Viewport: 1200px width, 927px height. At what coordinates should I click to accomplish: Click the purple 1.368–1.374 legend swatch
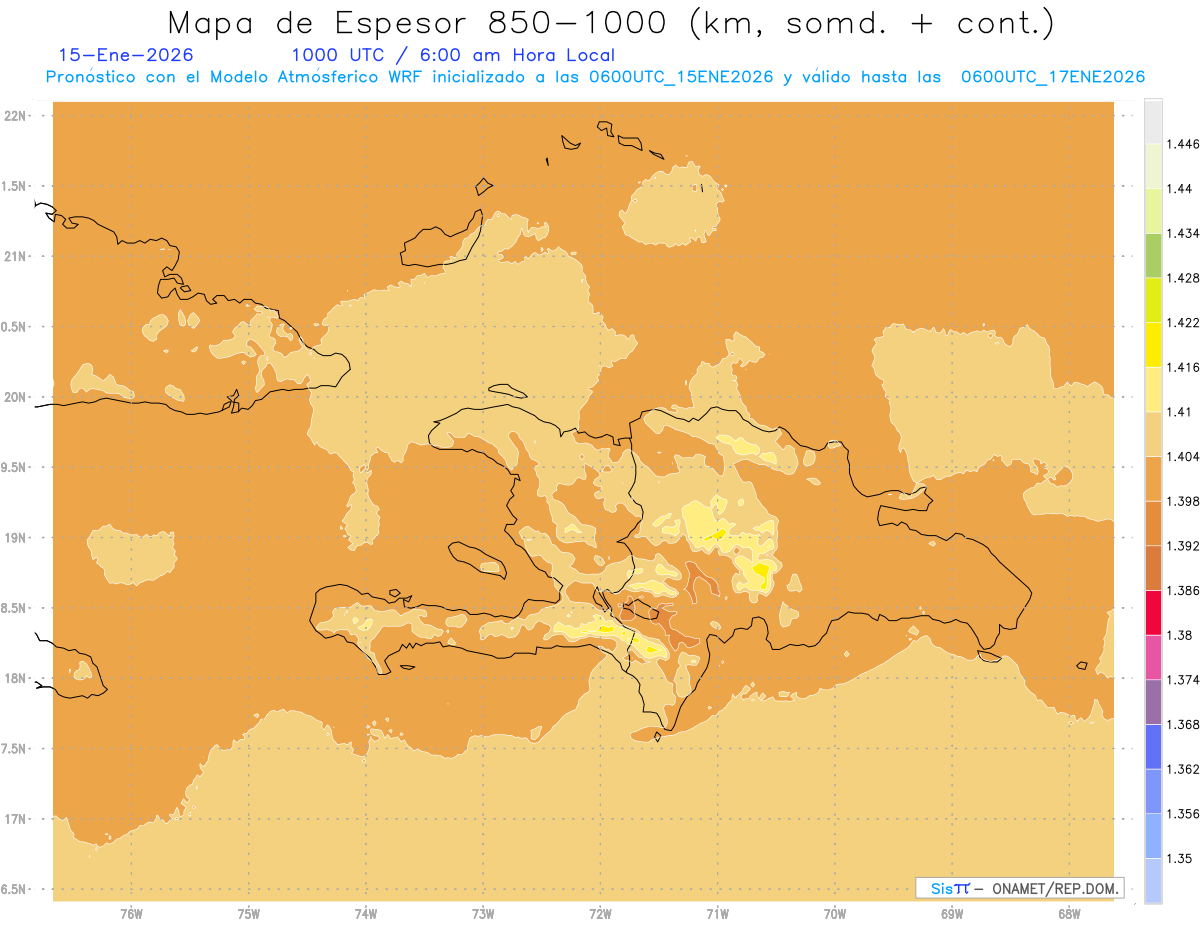[1153, 702]
